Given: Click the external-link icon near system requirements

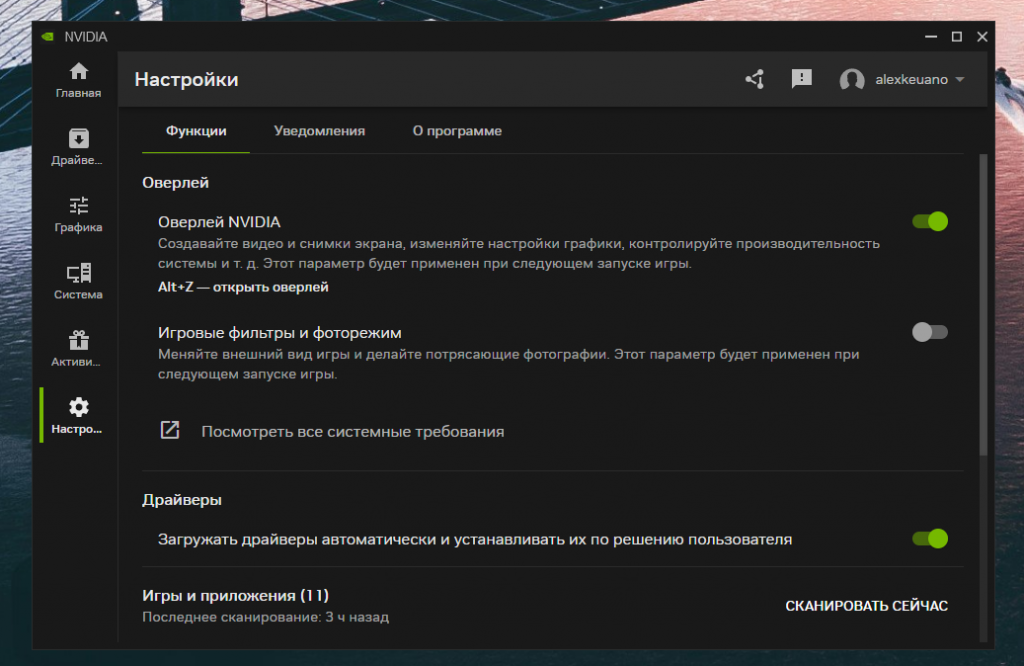Looking at the screenshot, I should (x=170, y=431).
